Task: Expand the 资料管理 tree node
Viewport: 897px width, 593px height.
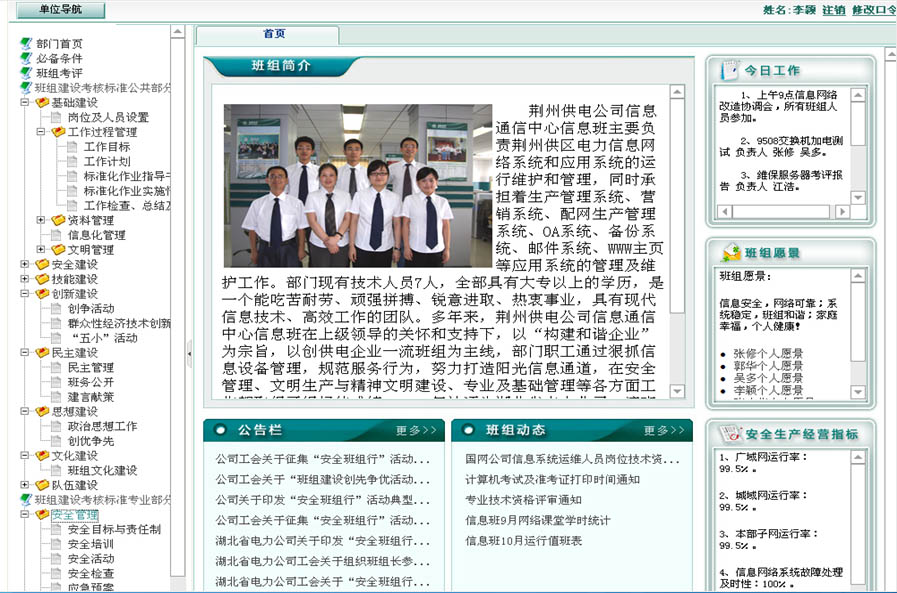Action: click(x=41, y=221)
